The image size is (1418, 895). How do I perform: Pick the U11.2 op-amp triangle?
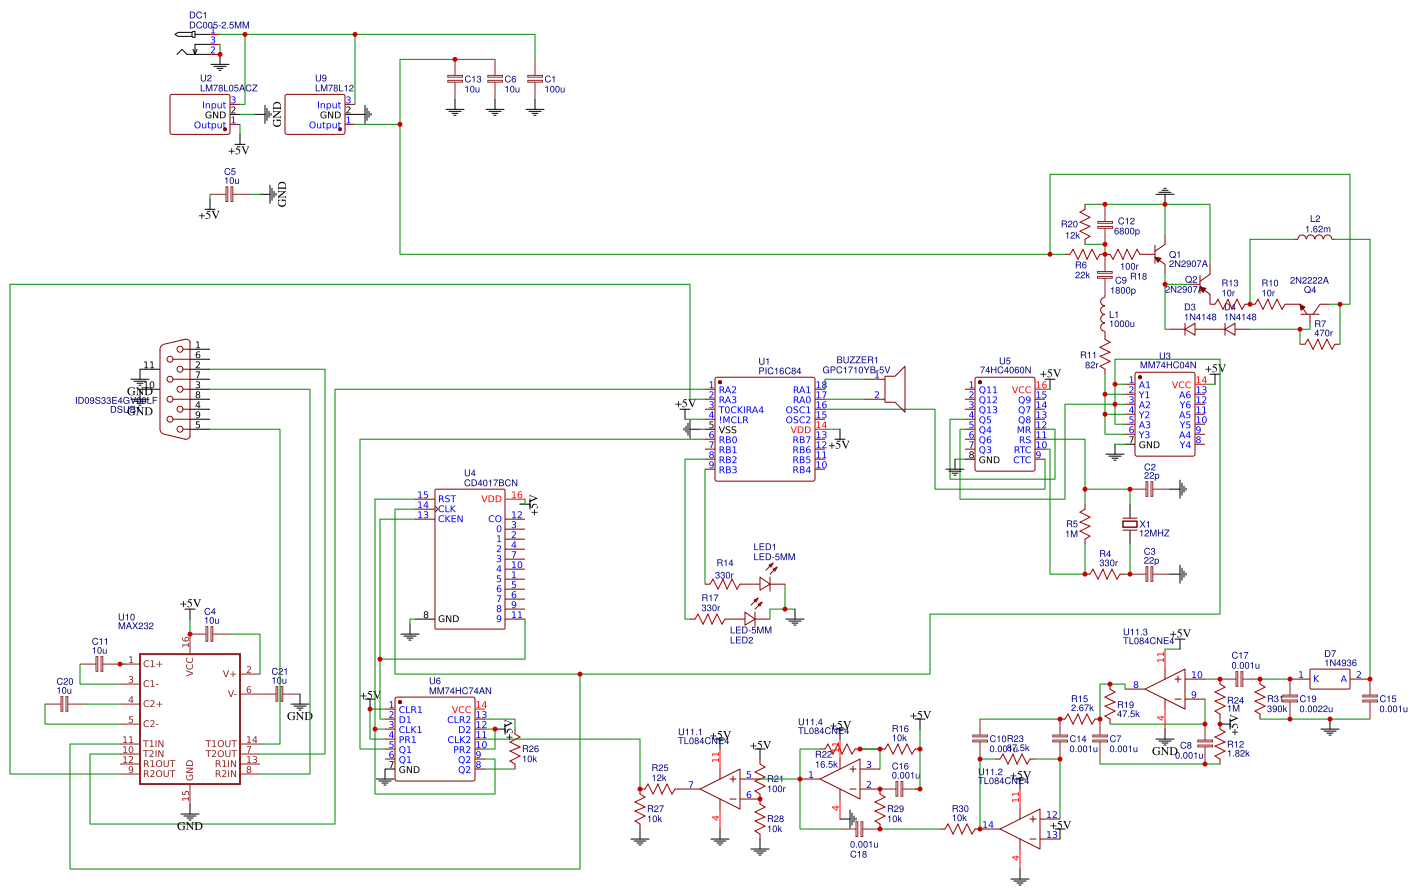[1022, 827]
